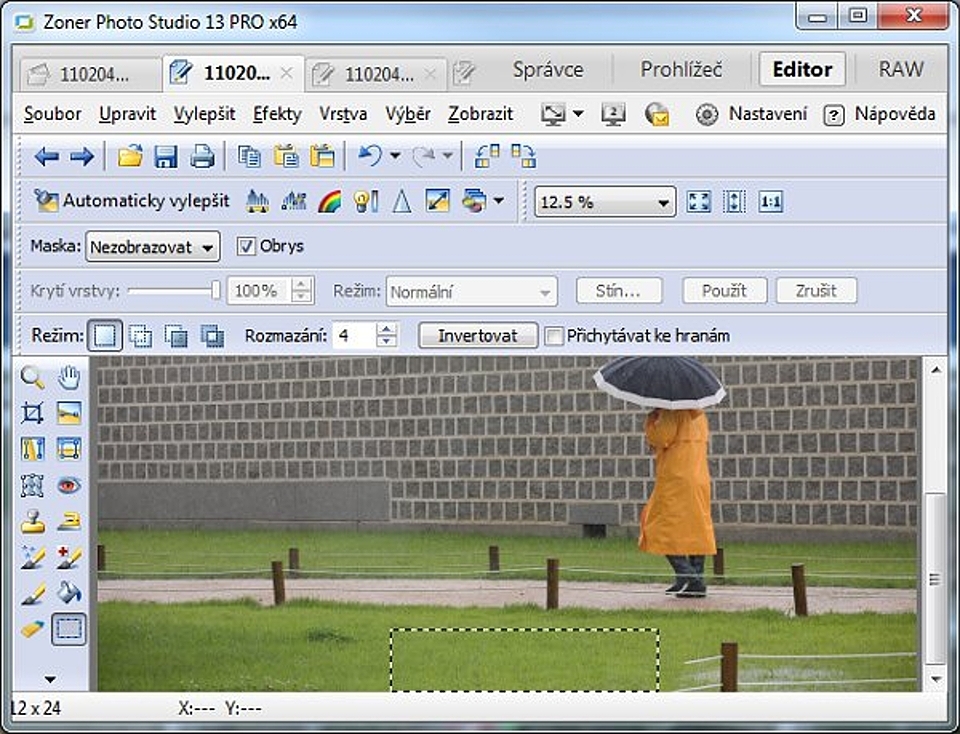Open the Efekty menu
The height and width of the screenshot is (734, 960).
tap(277, 114)
